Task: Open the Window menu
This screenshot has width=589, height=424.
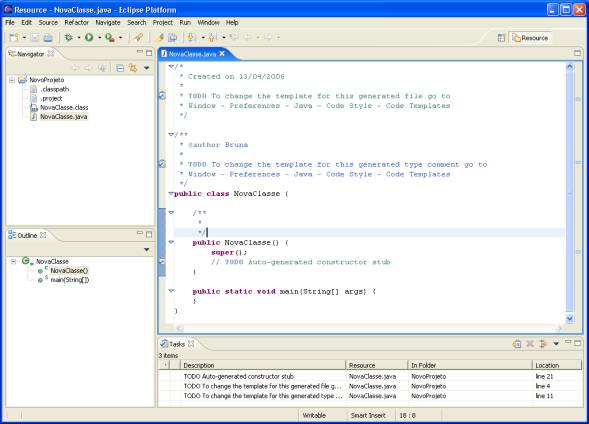Action: click(x=208, y=23)
